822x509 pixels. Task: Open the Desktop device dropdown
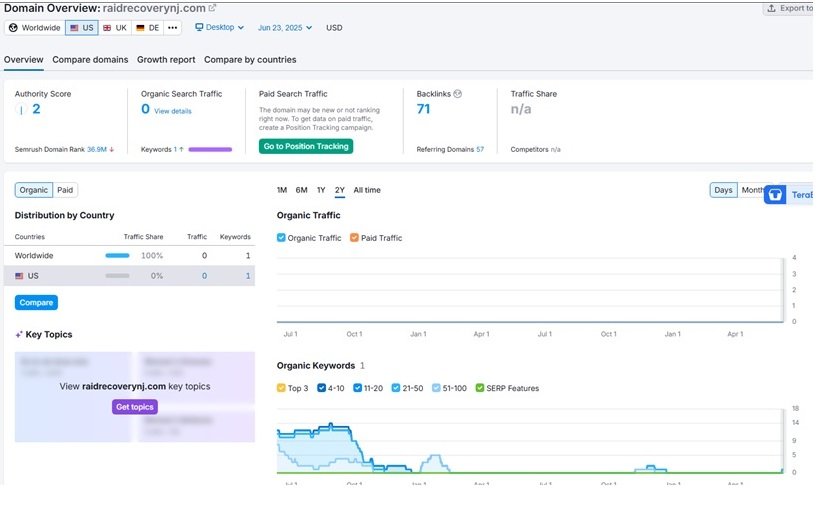coord(219,27)
